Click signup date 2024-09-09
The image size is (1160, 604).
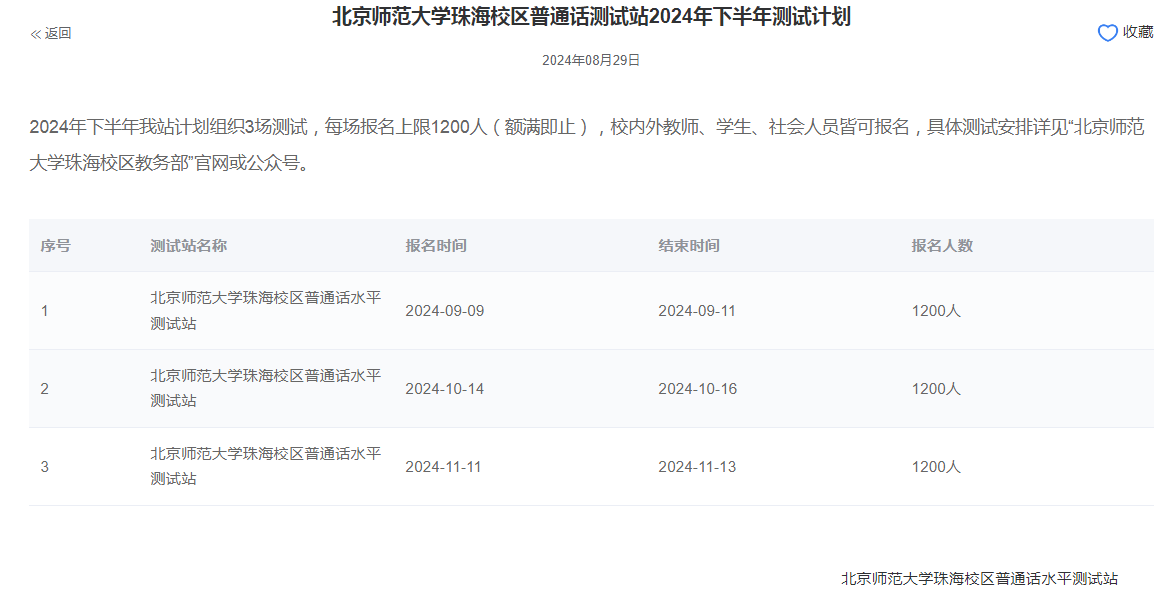coord(445,311)
